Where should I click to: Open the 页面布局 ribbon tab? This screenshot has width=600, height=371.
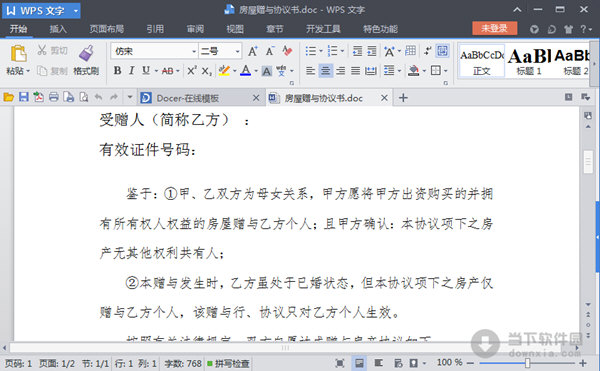107,29
